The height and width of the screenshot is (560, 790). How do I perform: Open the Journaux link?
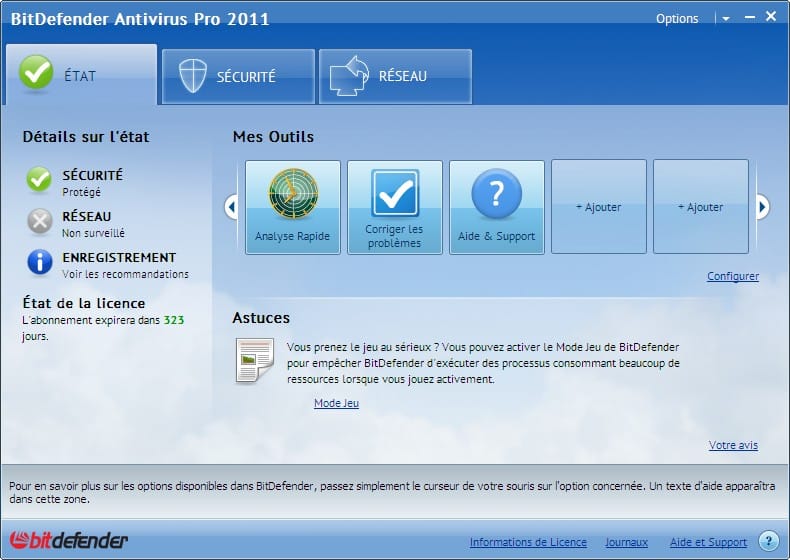point(626,542)
